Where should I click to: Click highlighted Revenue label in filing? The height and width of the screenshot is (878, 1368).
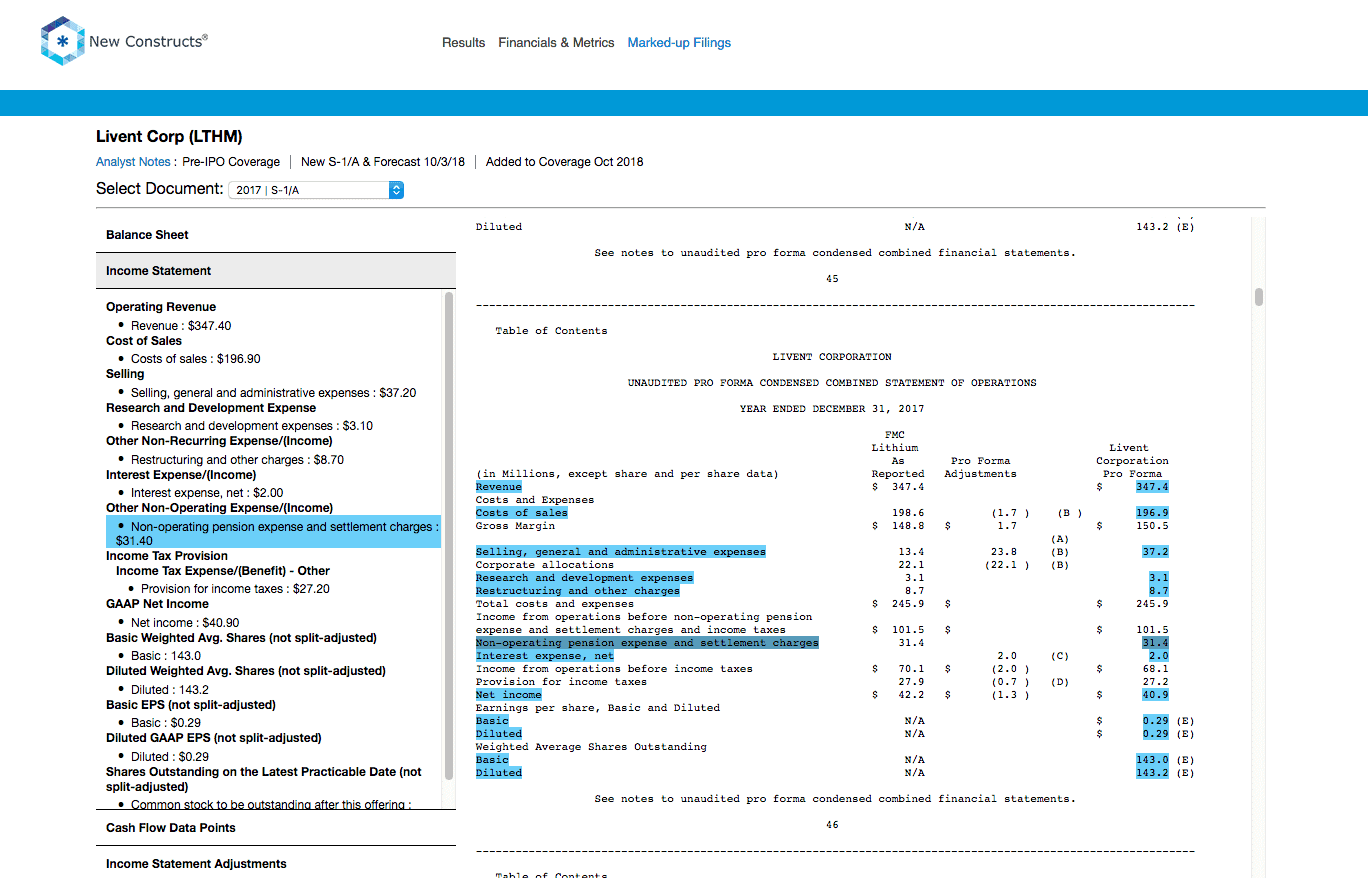pos(499,487)
